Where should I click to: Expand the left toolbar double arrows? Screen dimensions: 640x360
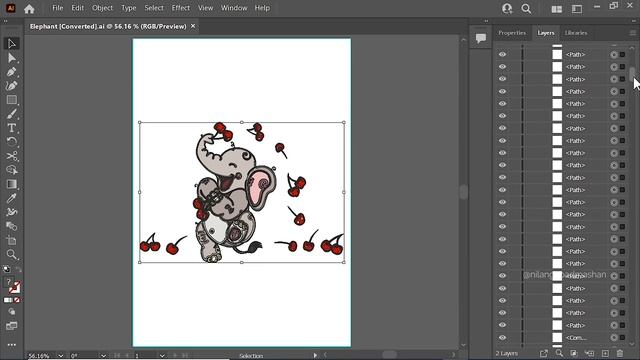[5, 21]
